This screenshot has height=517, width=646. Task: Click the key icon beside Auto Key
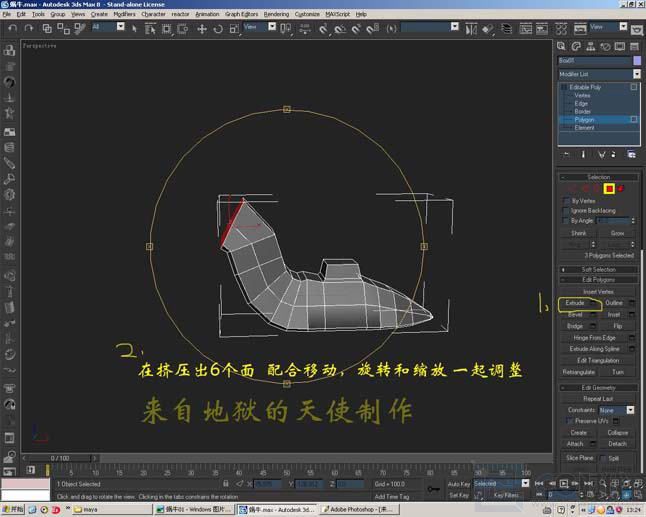coord(433,489)
